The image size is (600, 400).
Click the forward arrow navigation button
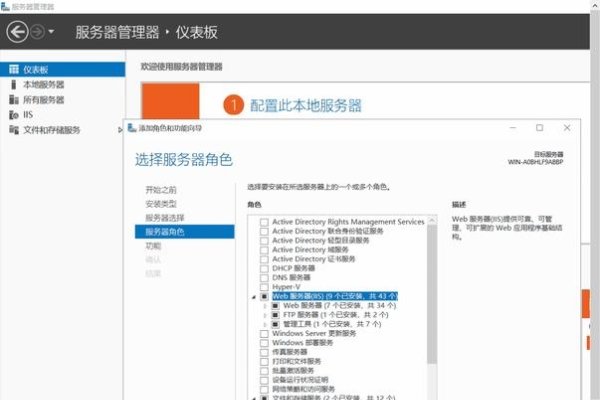coord(38,32)
